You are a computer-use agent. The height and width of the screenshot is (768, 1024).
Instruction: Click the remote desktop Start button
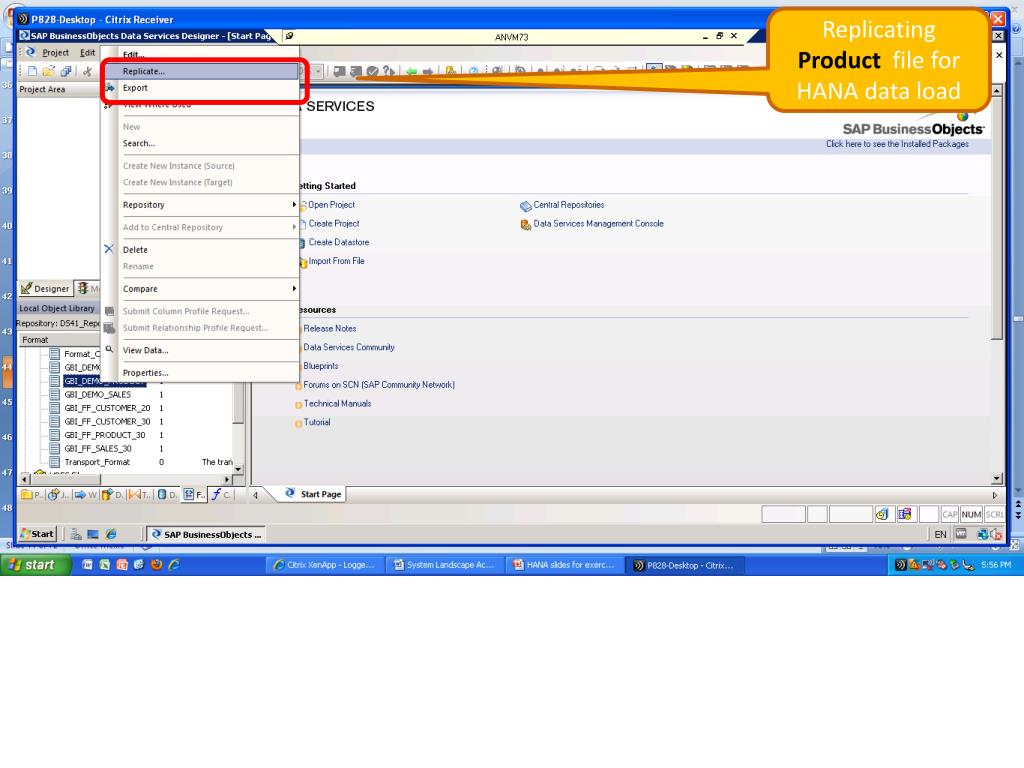37,534
